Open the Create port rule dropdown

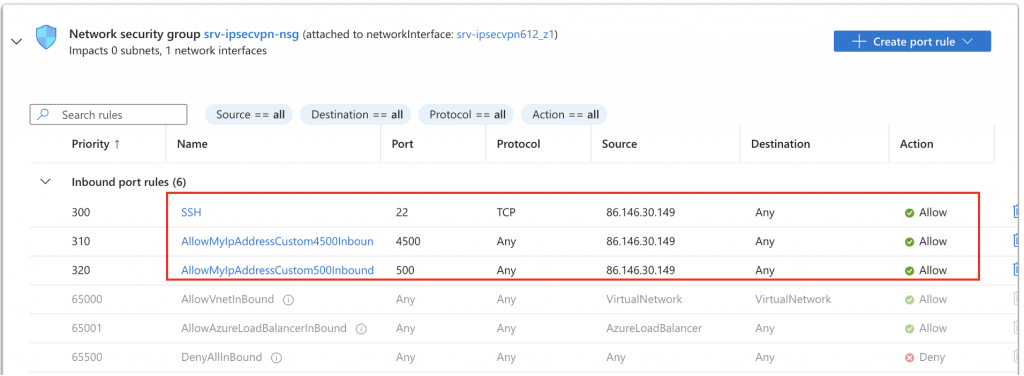pyautogui.click(x=912, y=42)
